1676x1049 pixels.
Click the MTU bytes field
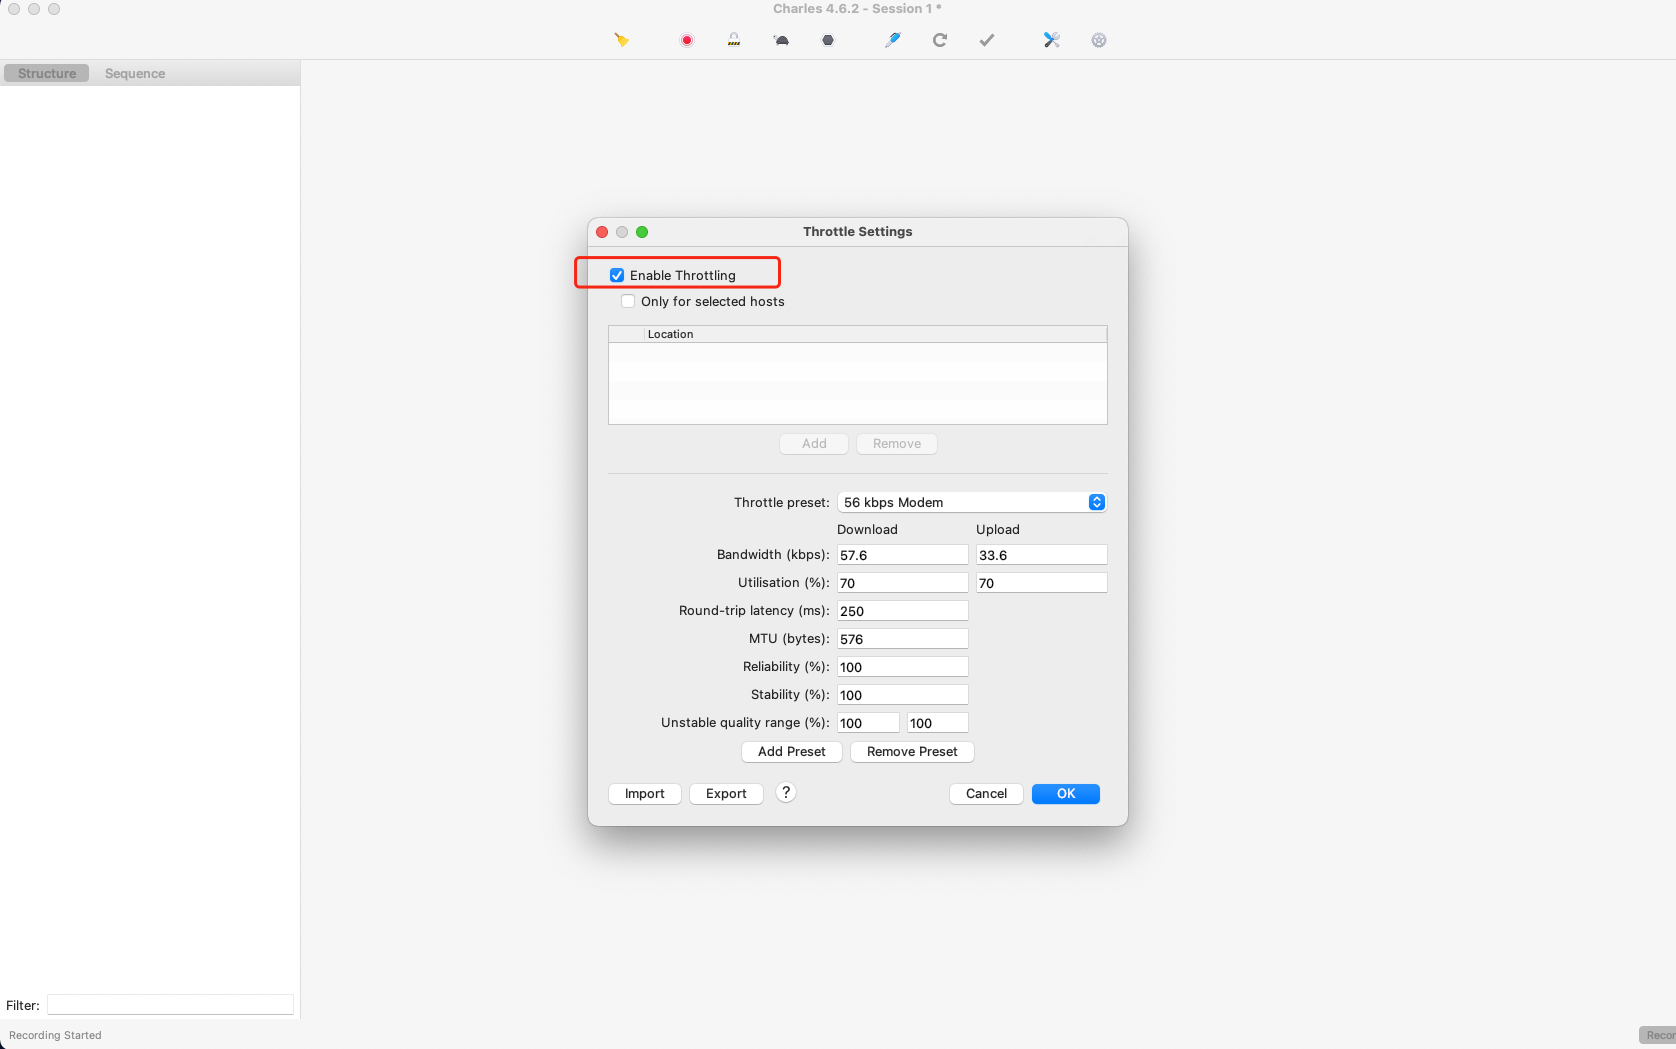tap(903, 639)
